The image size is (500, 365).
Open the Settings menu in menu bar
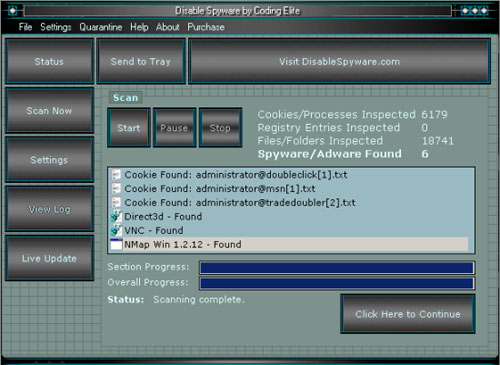pyautogui.click(x=56, y=27)
